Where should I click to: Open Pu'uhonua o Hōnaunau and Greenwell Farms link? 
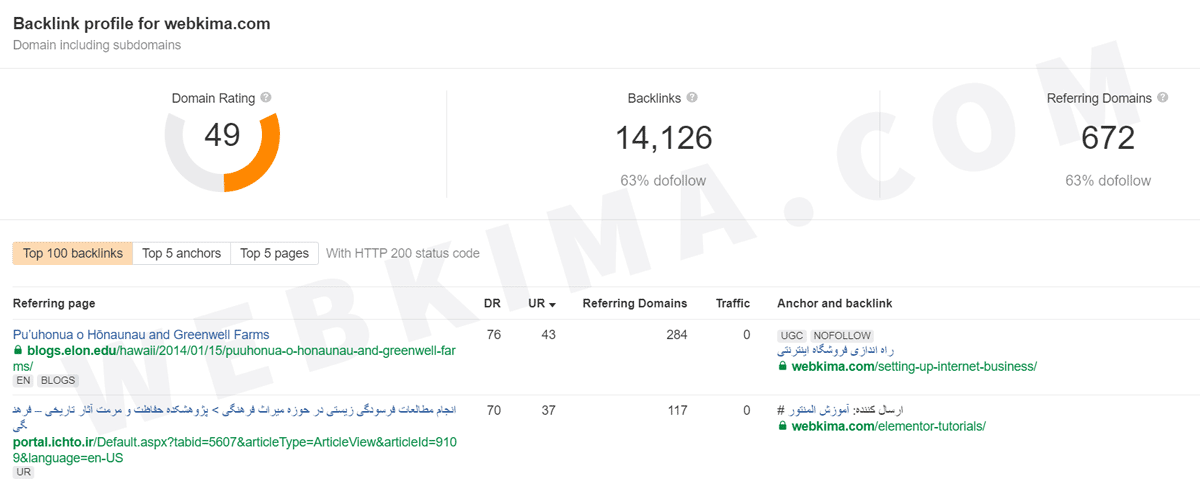tap(141, 335)
